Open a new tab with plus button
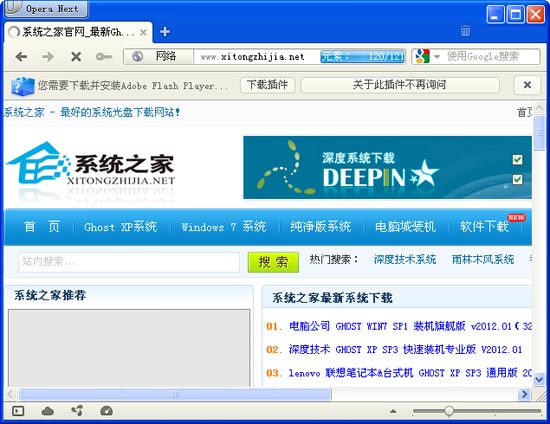 pyautogui.click(x=165, y=32)
